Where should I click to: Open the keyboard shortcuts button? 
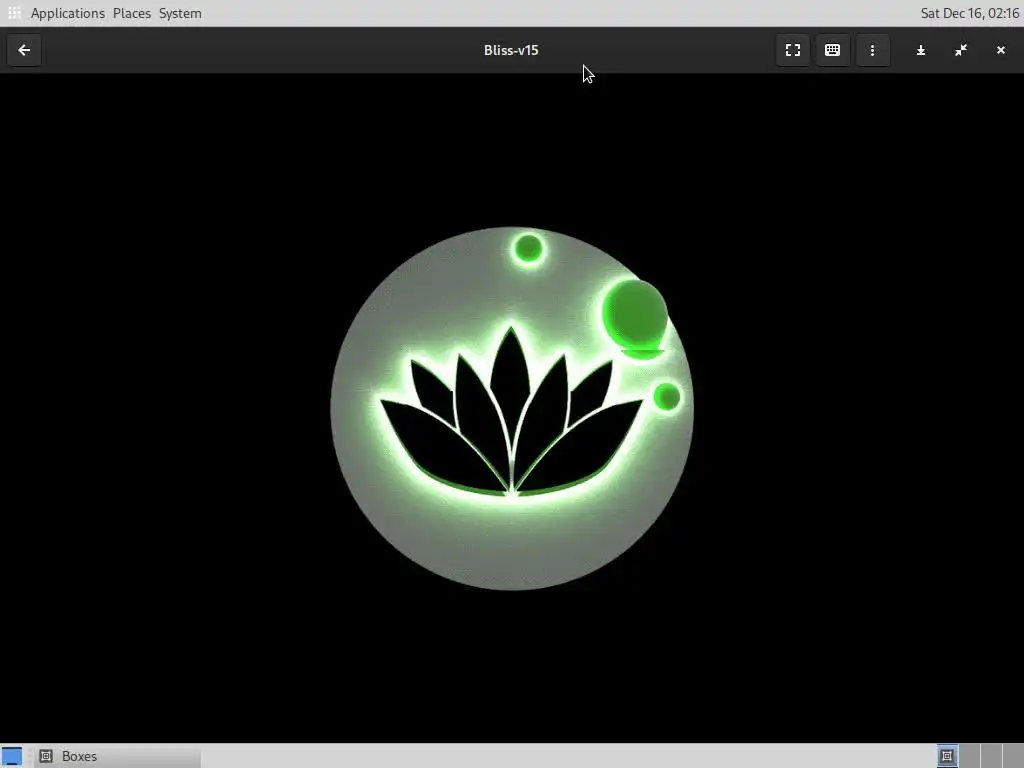832,50
